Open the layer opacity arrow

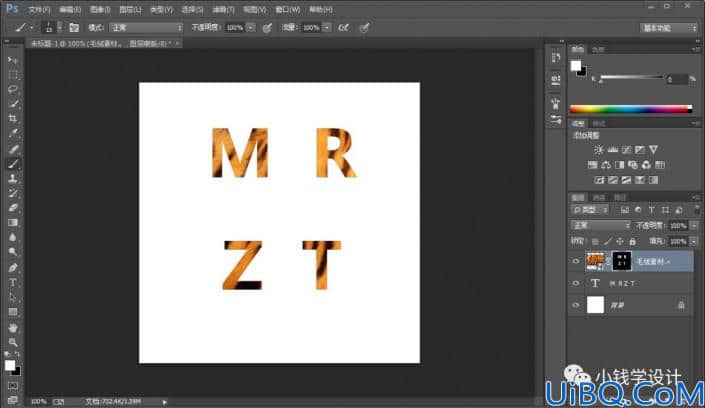tap(694, 225)
